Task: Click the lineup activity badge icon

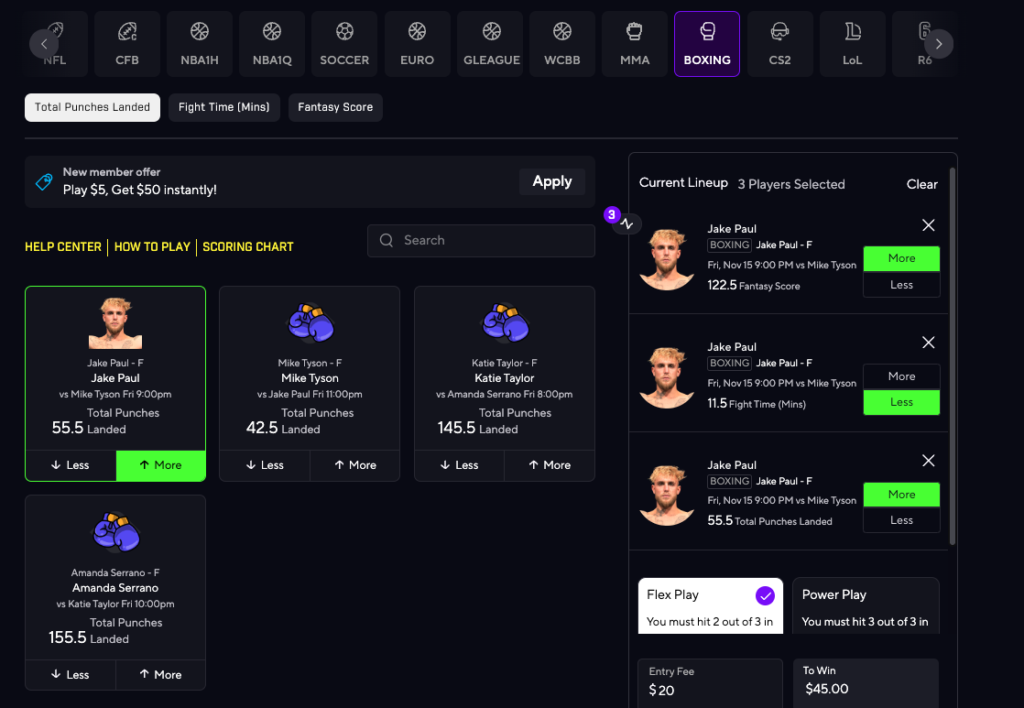Action: (x=626, y=223)
